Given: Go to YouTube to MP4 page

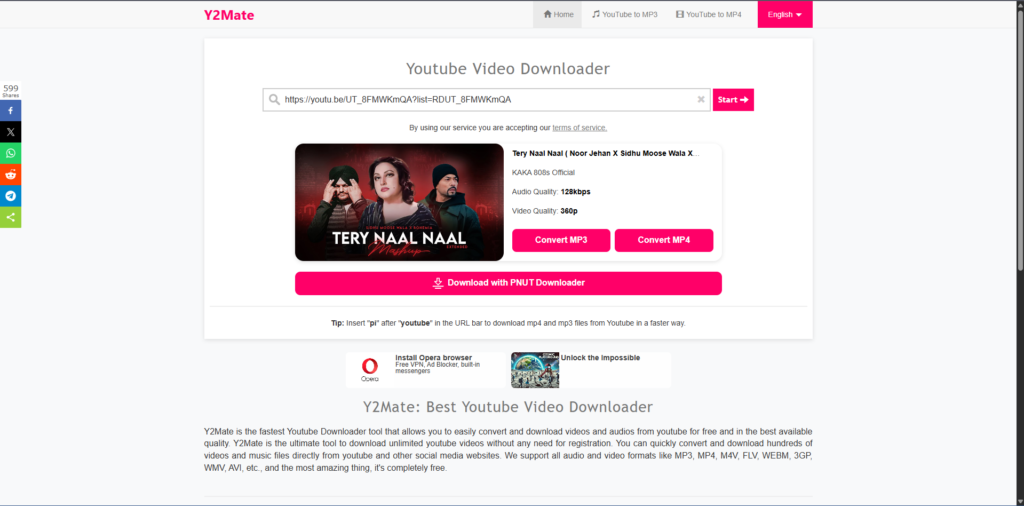Looking at the screenshot, I should (x=709, y=14).
